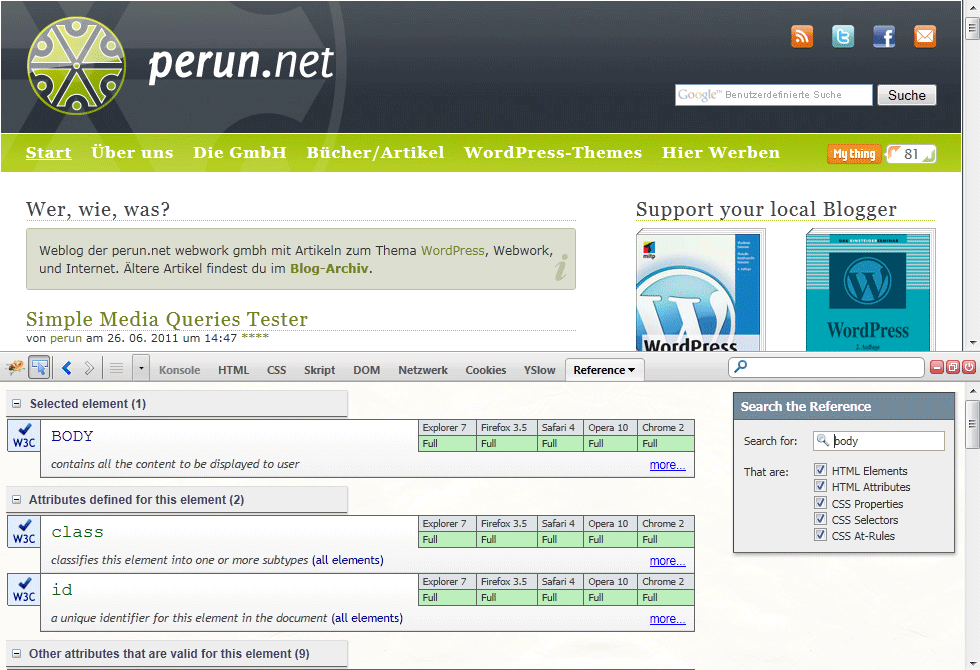Image resolution: width=980 pixels, height=670 pixels.
Task: Click (all elements) link in id row
Action: (x=367, y=618)
